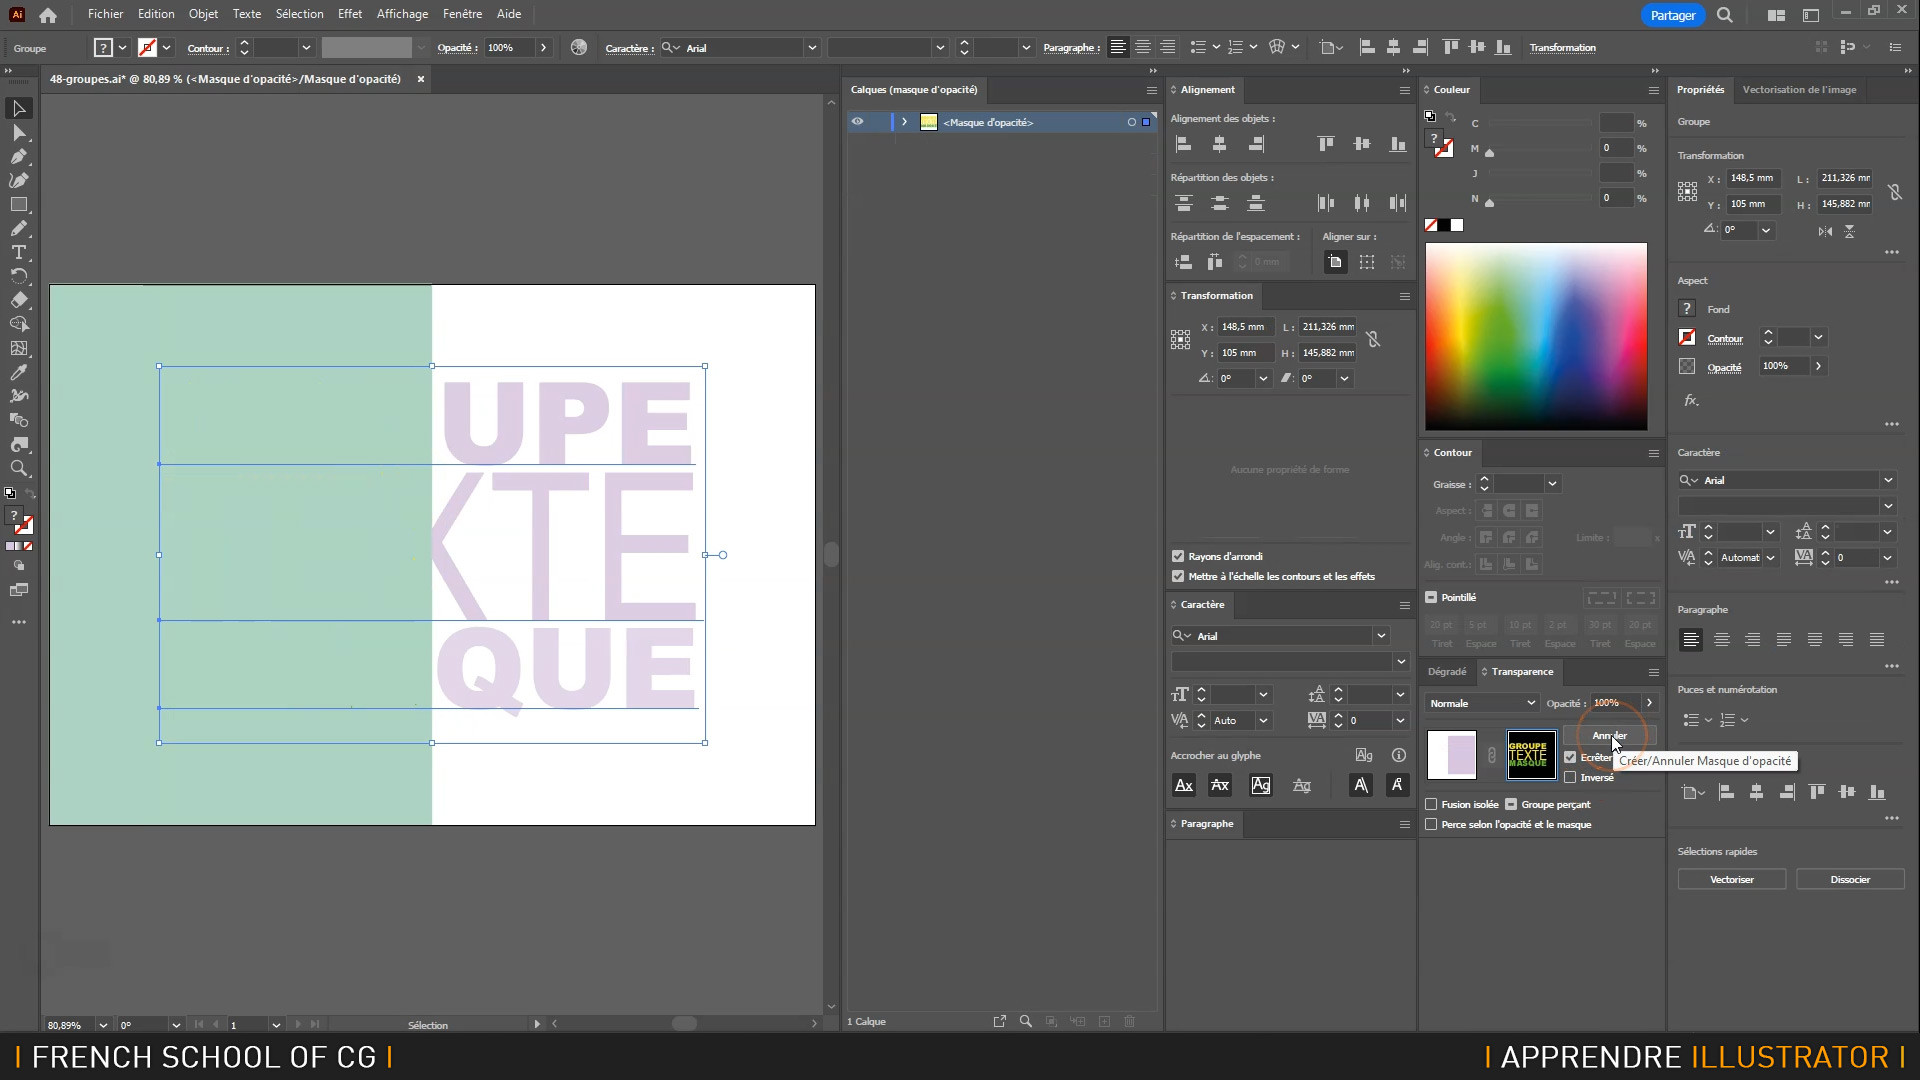Click the M magenta slider handle
1920x1080 pixels.
(x=1489, y=152)
